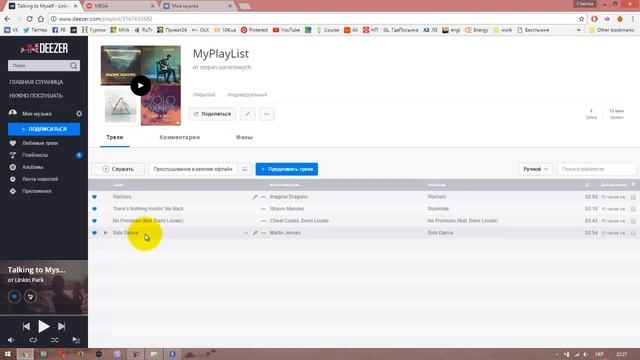Screen dimensions: 640x360
Task: Play MyPlayList from the cover play button
Action: point(140,85)
